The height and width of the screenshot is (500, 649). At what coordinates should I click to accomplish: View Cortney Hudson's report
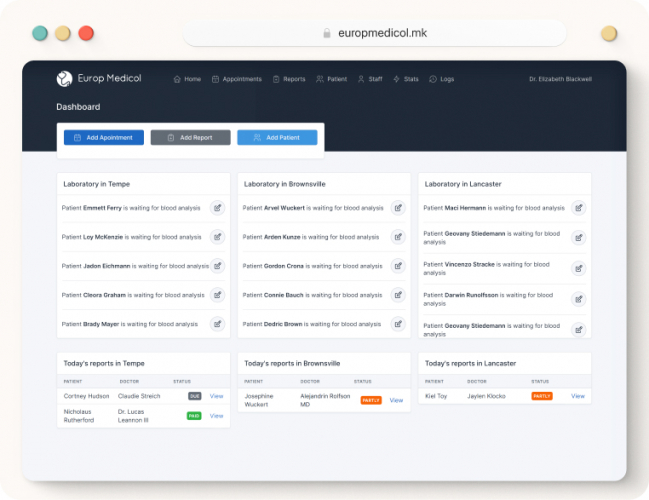tap(216, 396)
